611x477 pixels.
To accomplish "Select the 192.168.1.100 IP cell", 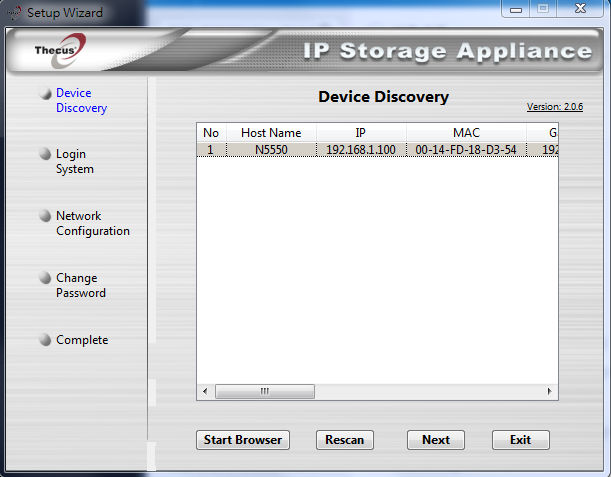I will pos(361,150).
